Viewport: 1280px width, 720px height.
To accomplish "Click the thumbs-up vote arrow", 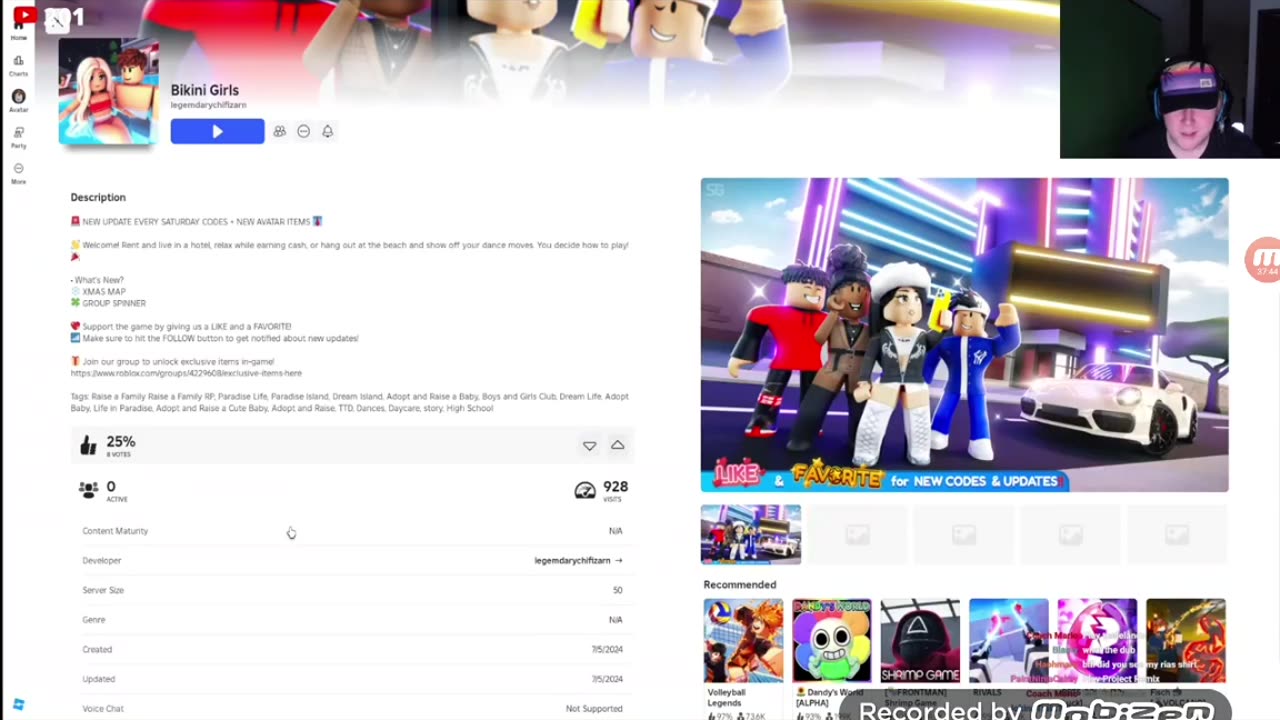I will 617,445.
